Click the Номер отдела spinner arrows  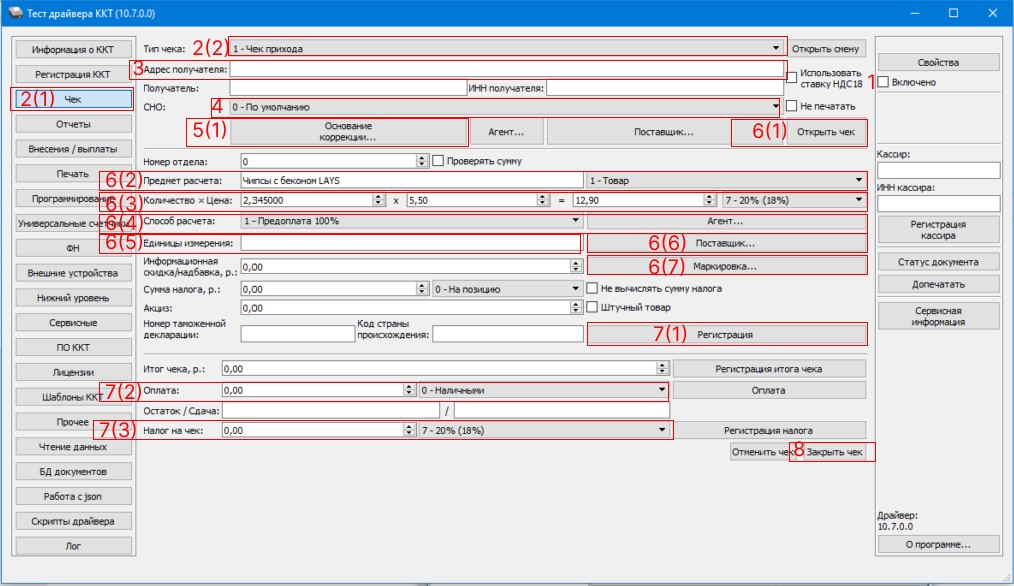(422, 161)
